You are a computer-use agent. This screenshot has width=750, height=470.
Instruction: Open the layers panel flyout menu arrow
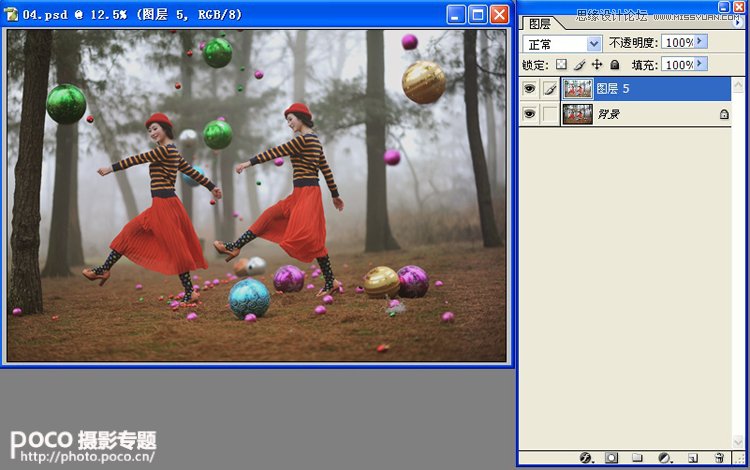pyautogui.click(x=737, y=22)
